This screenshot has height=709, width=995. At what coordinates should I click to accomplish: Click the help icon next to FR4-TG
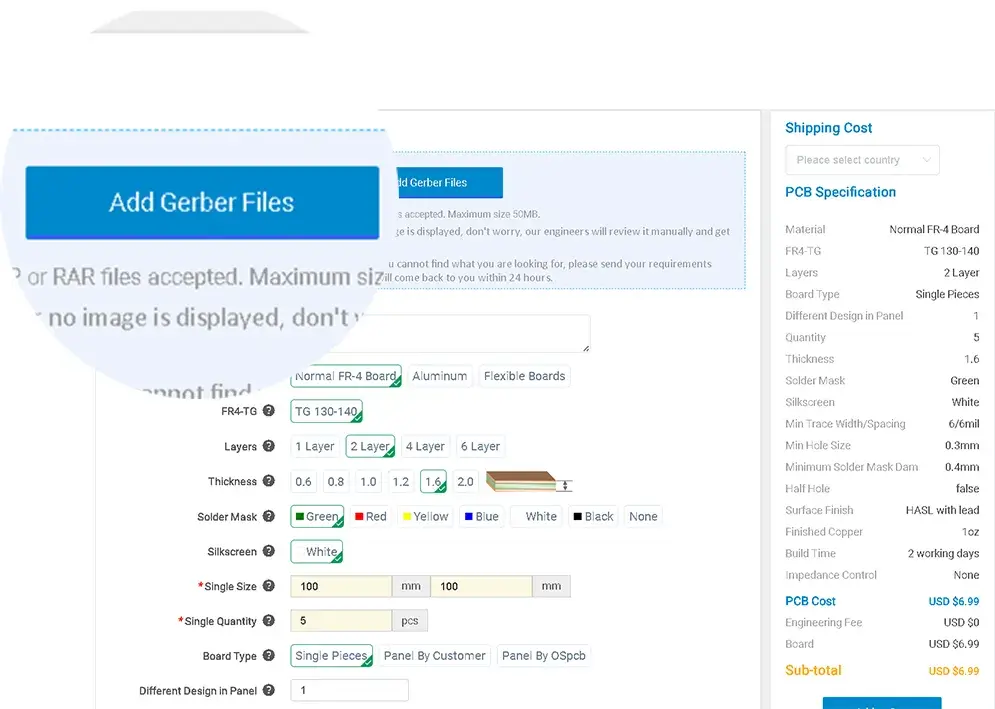pos(269,411)
